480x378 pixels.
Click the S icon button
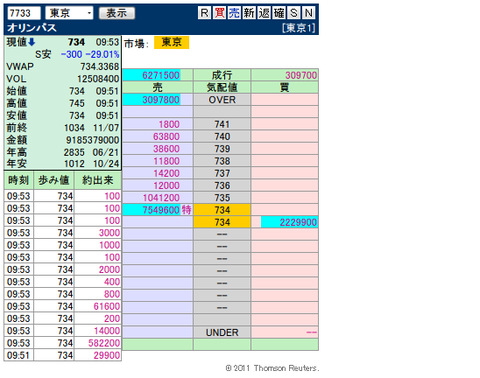pos(294,13)
